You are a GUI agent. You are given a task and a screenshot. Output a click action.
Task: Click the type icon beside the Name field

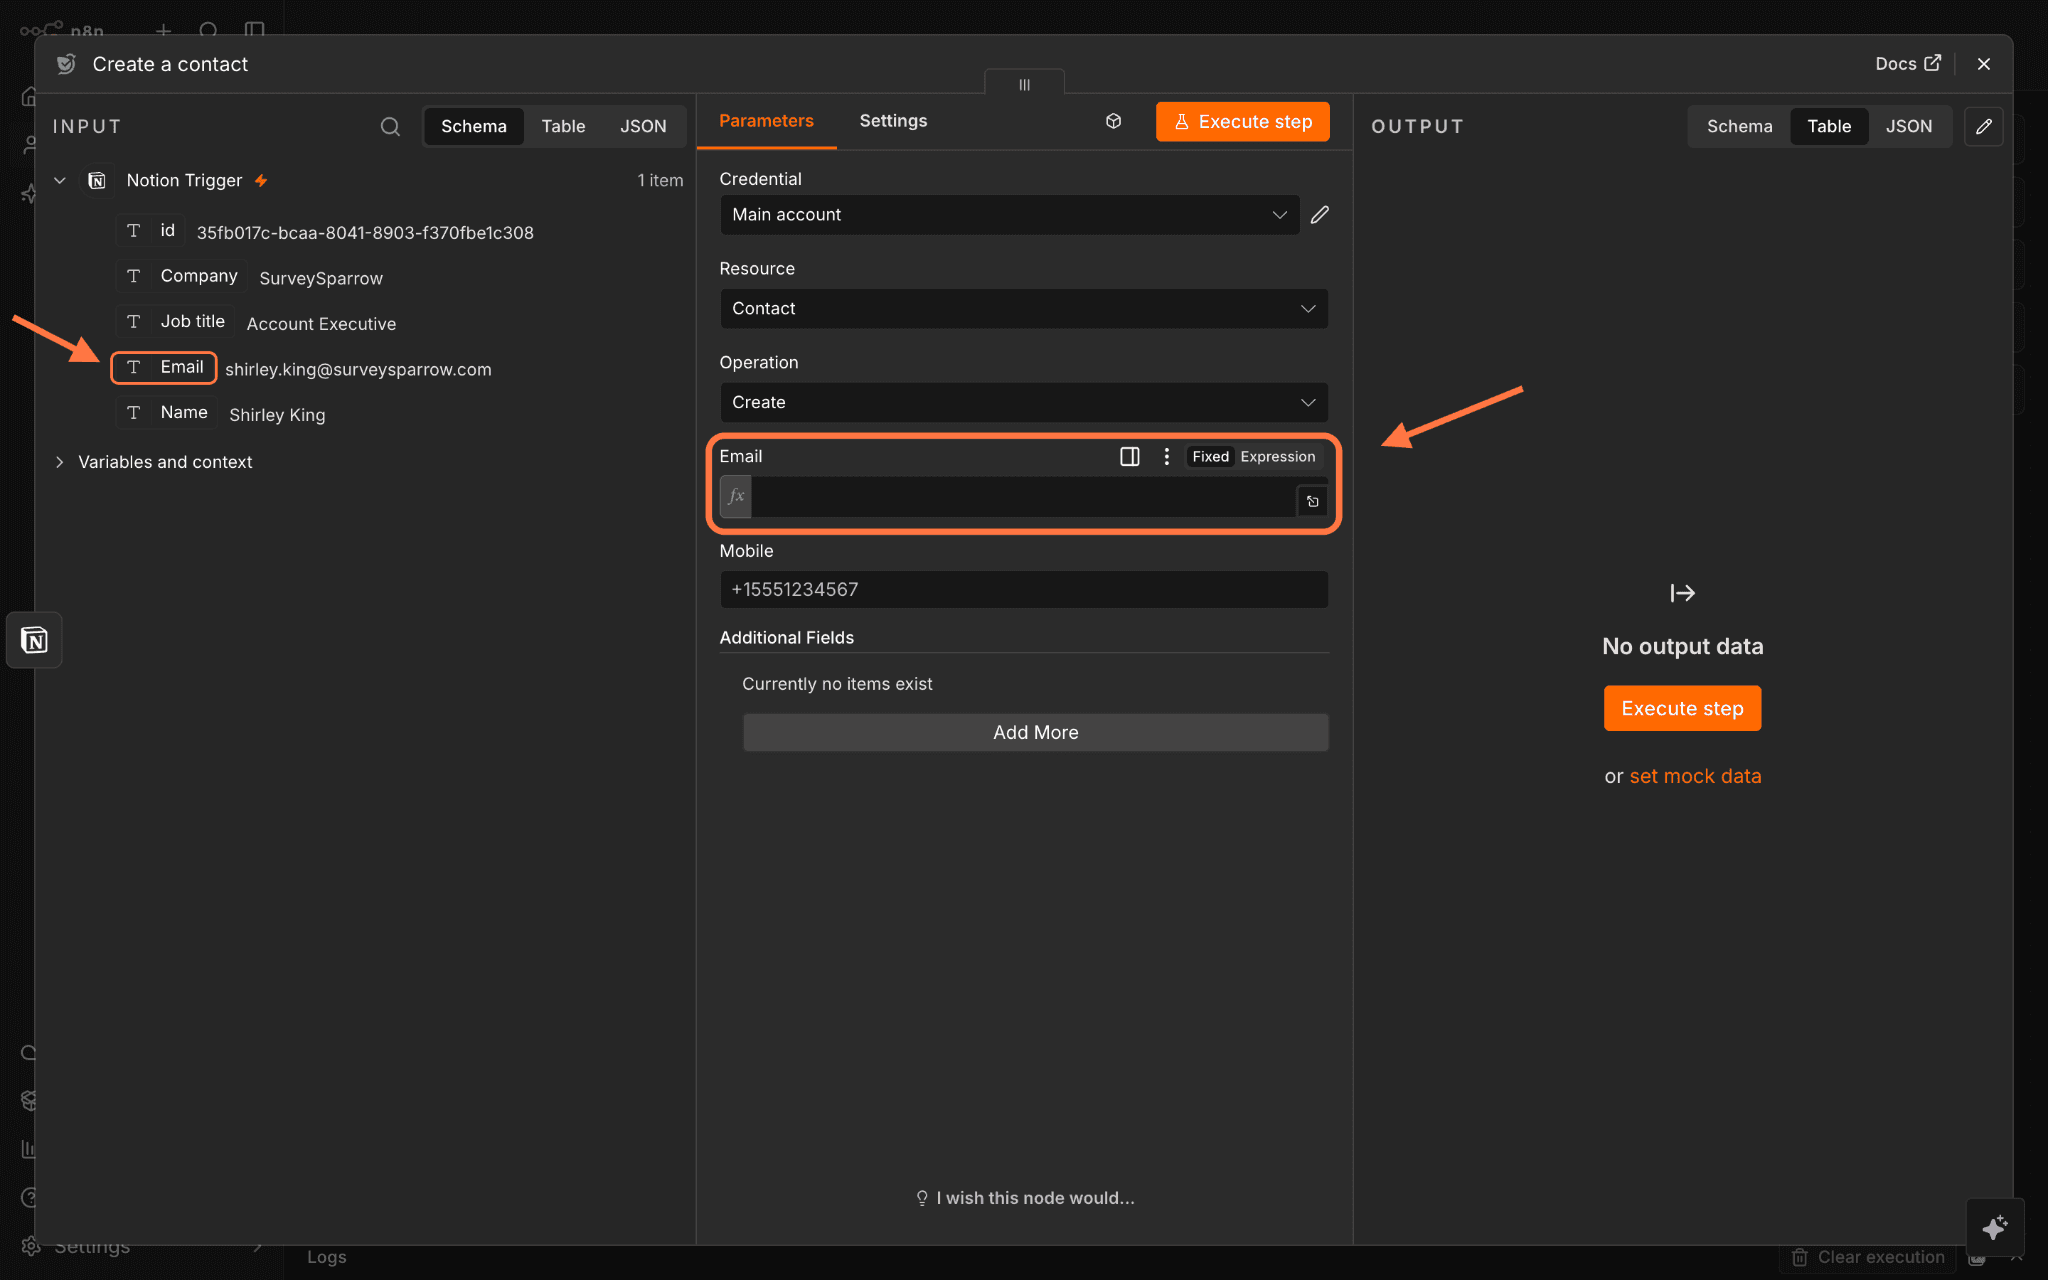coord(133,413)
